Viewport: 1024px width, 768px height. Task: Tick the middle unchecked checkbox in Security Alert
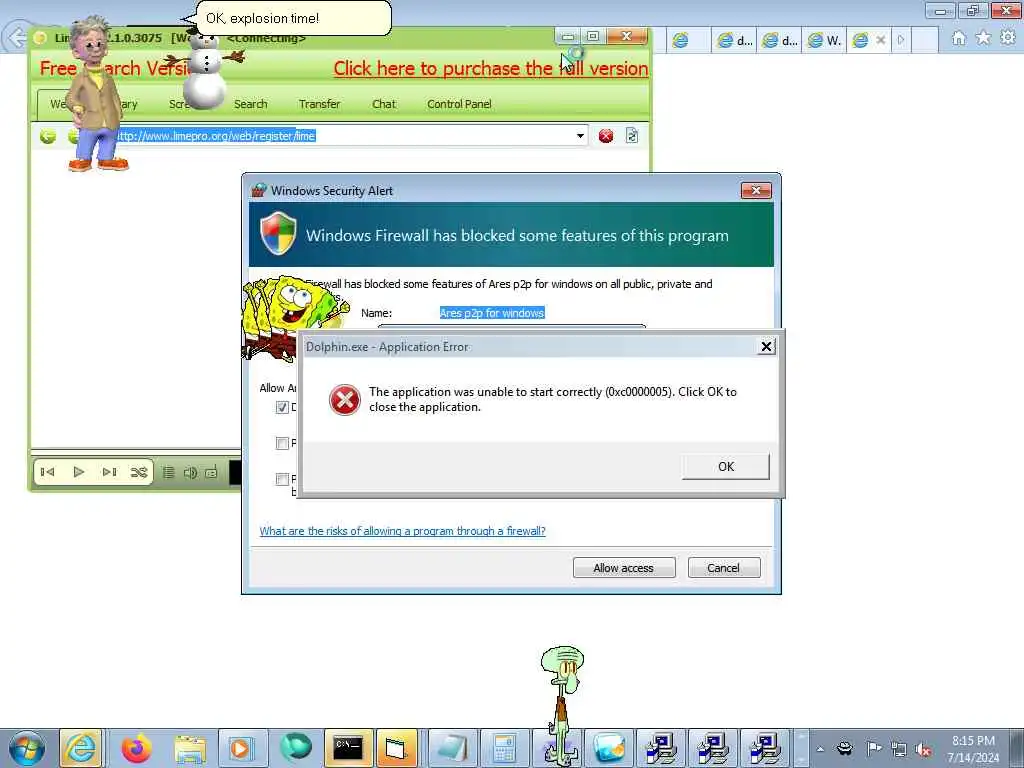[x=282, y=443]
